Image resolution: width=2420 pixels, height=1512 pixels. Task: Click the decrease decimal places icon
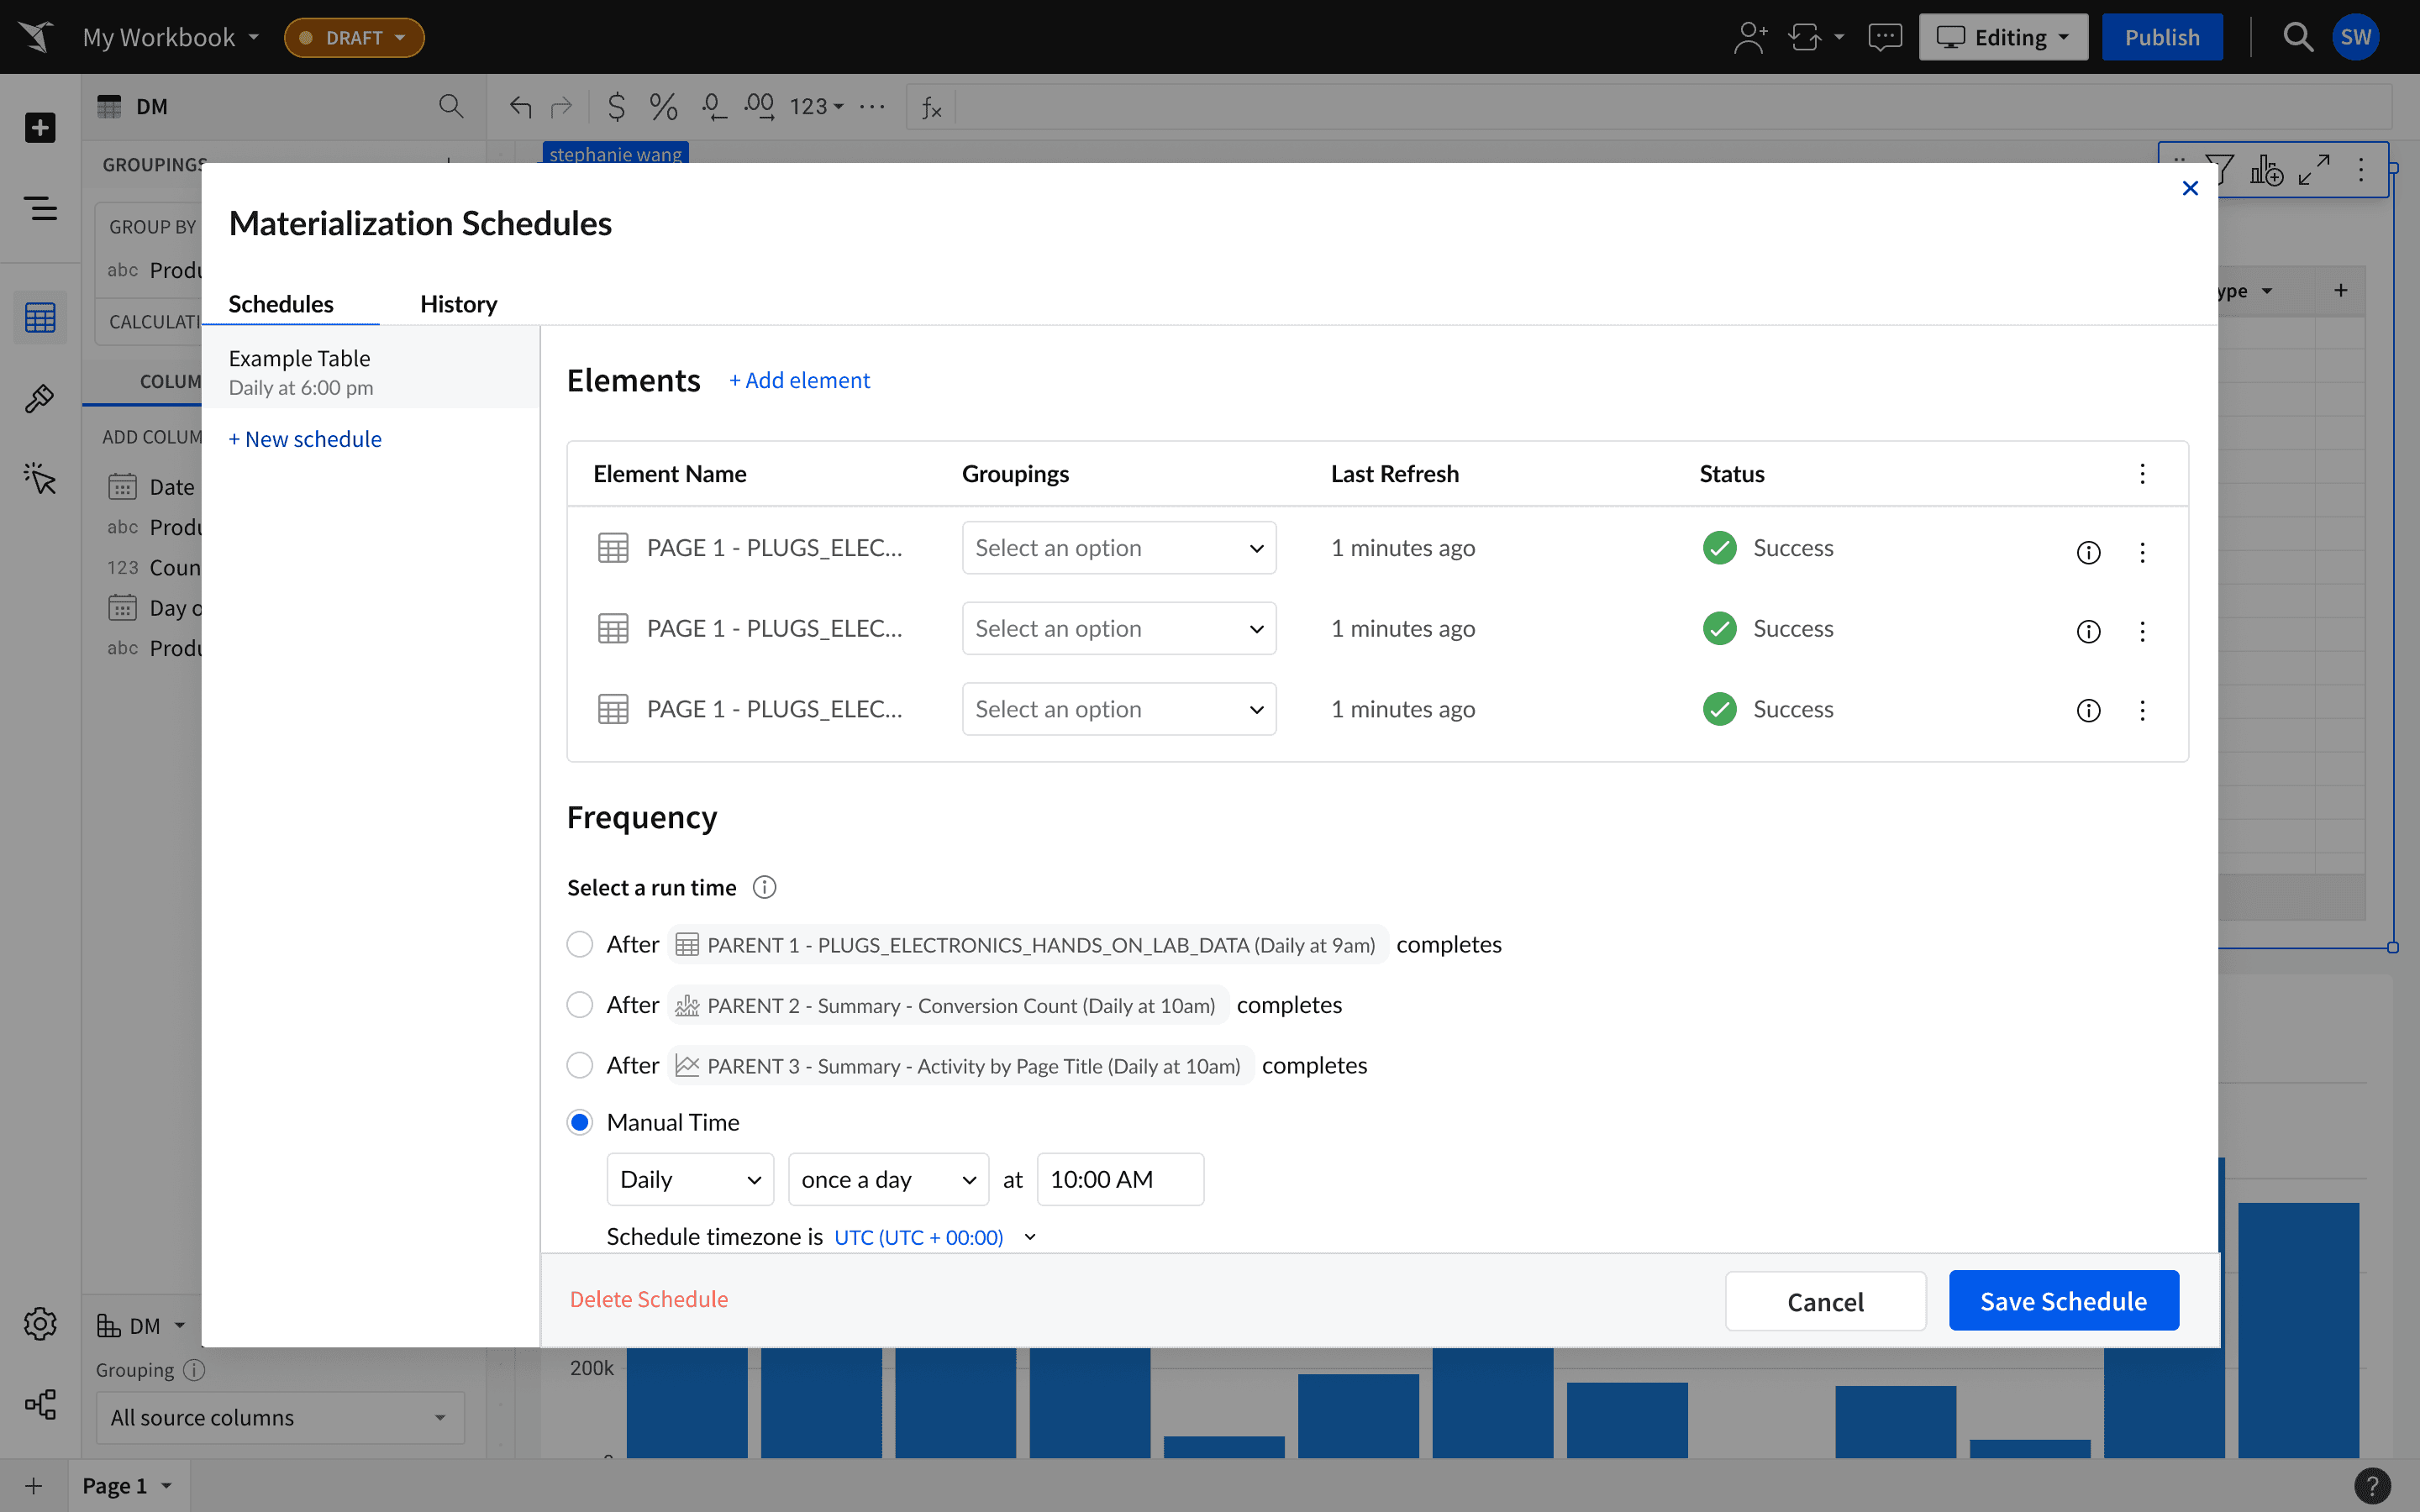[x=713, y=106]
